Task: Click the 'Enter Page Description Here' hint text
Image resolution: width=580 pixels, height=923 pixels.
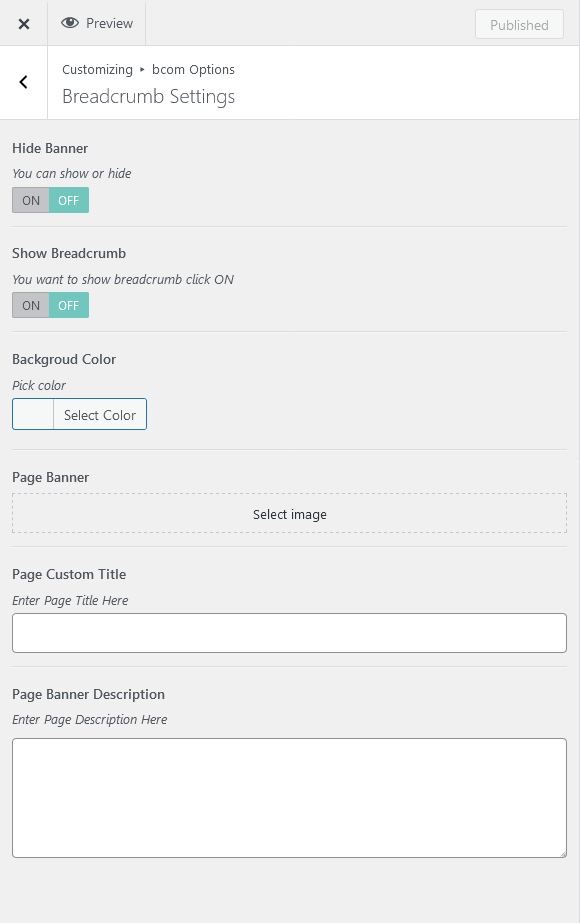Action: pyautogui.click(x=90, y=719)
